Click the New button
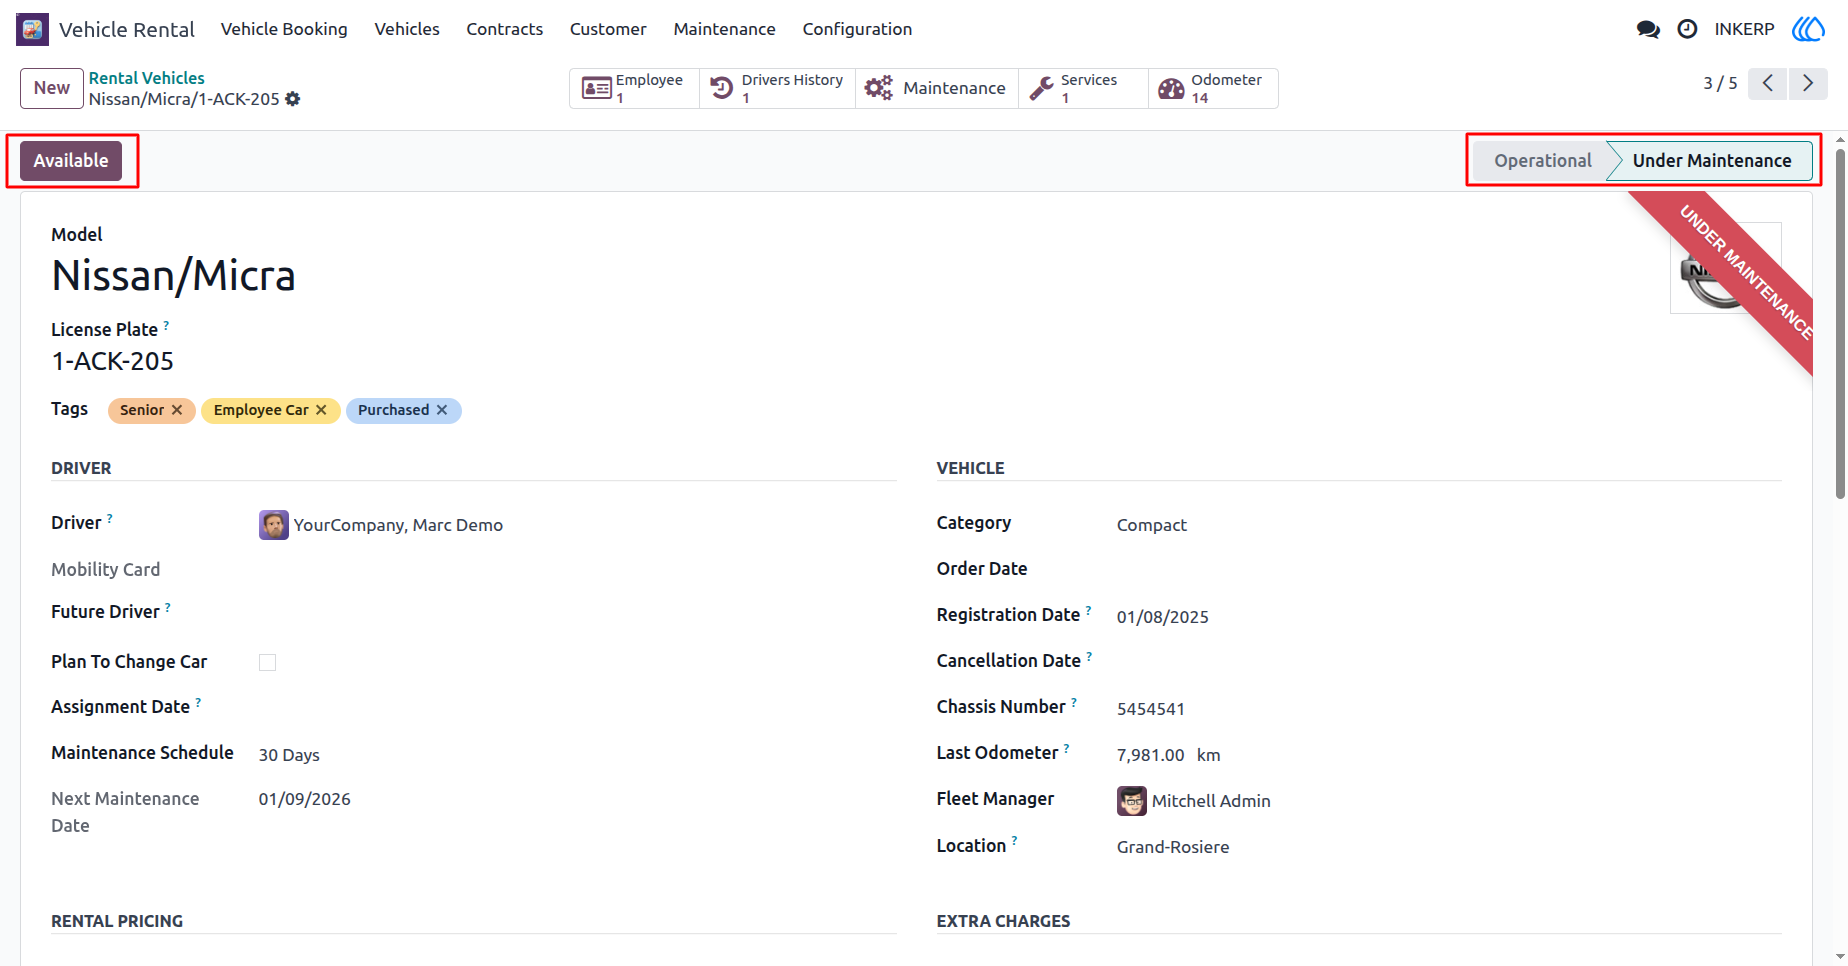This screenshot has width=1848, height=966. pyautogui.click(x=52, y=88)
